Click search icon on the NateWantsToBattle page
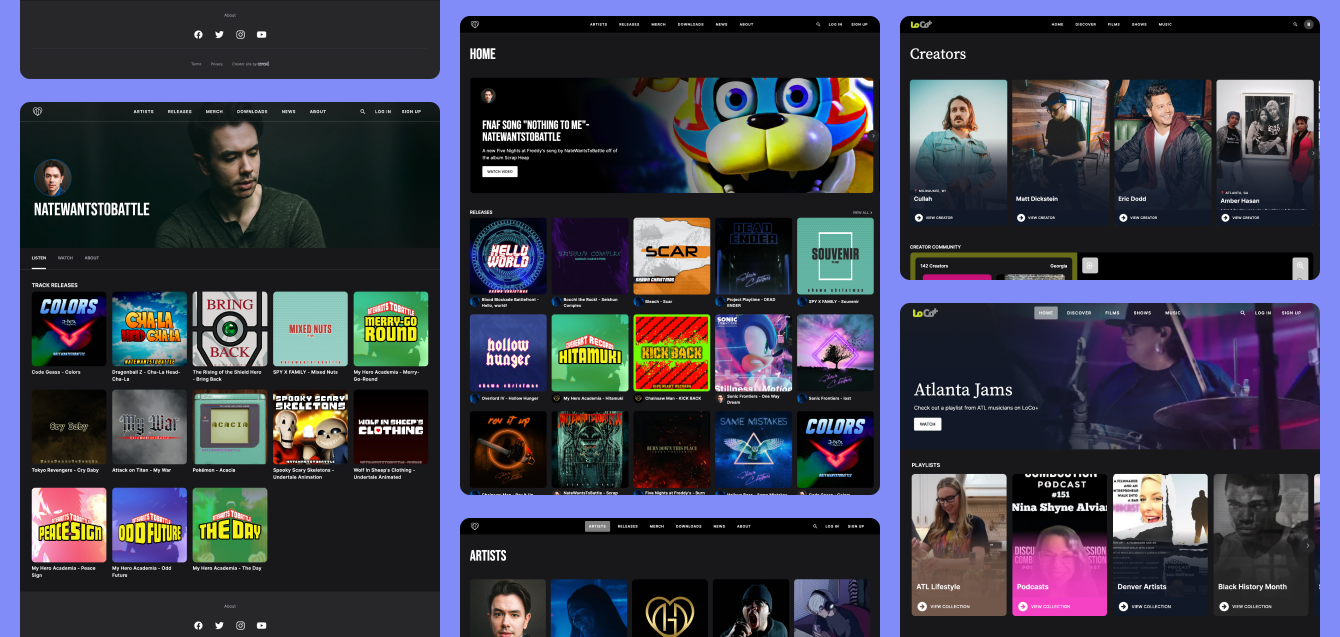This screenshot has width=1340, height=637. point(363,112)
